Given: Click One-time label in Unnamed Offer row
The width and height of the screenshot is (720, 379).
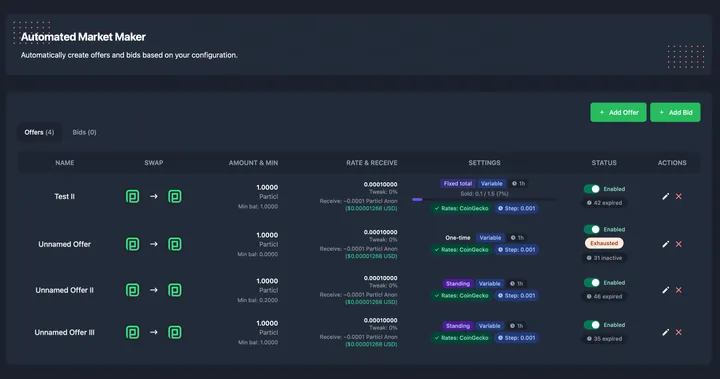Looking at the screenshot, I should point(458,238).
